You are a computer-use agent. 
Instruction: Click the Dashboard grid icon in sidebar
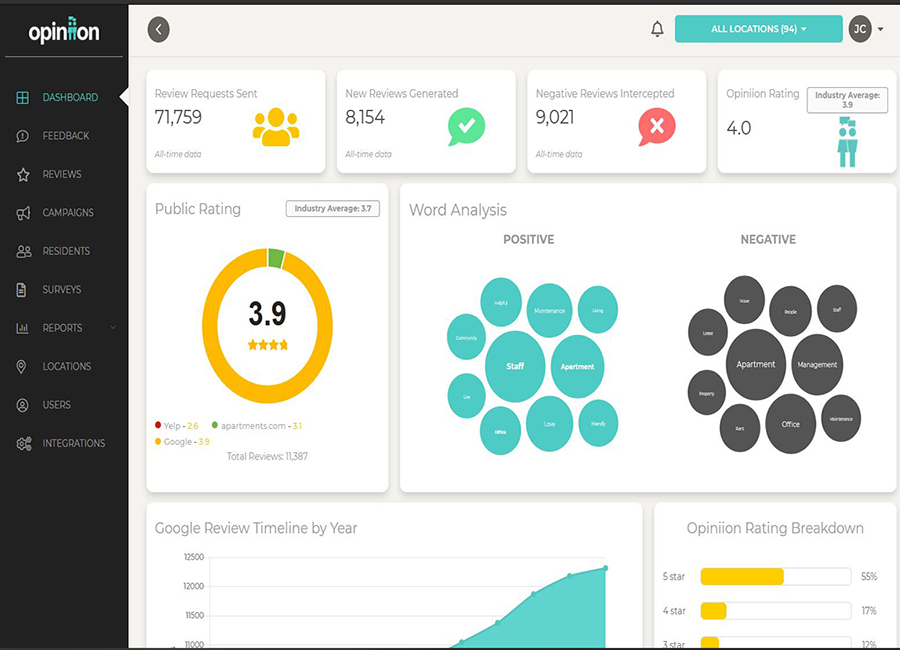point(23,97)
